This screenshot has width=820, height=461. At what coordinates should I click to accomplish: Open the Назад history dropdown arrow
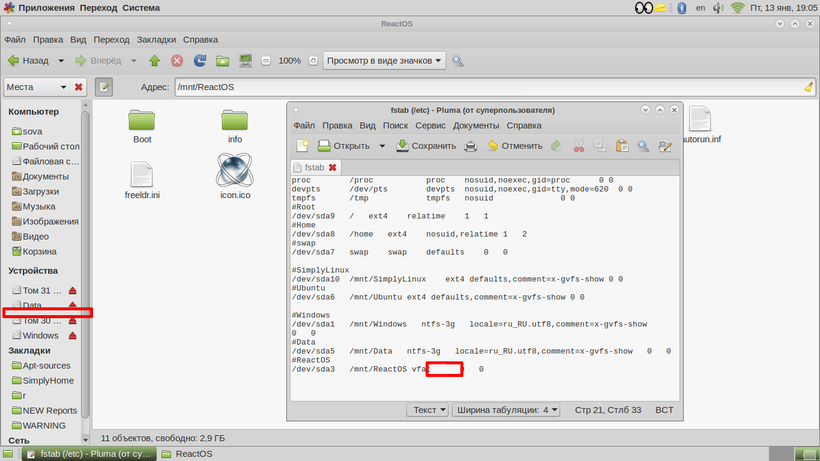(x=61, y=61)
